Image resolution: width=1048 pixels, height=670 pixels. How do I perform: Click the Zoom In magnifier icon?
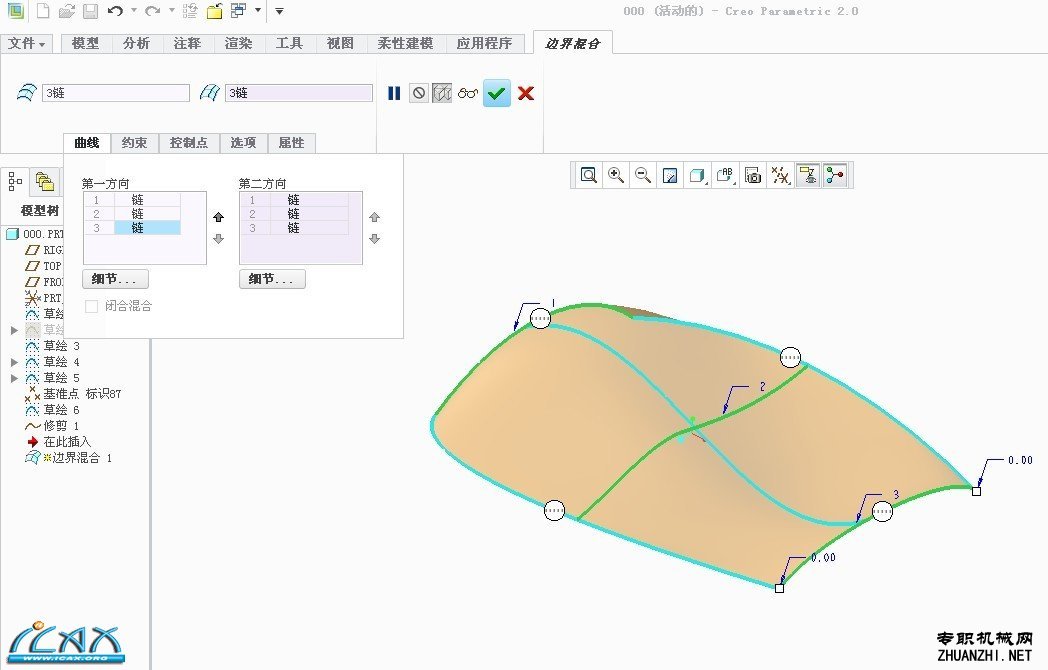(x=616, y=175)
